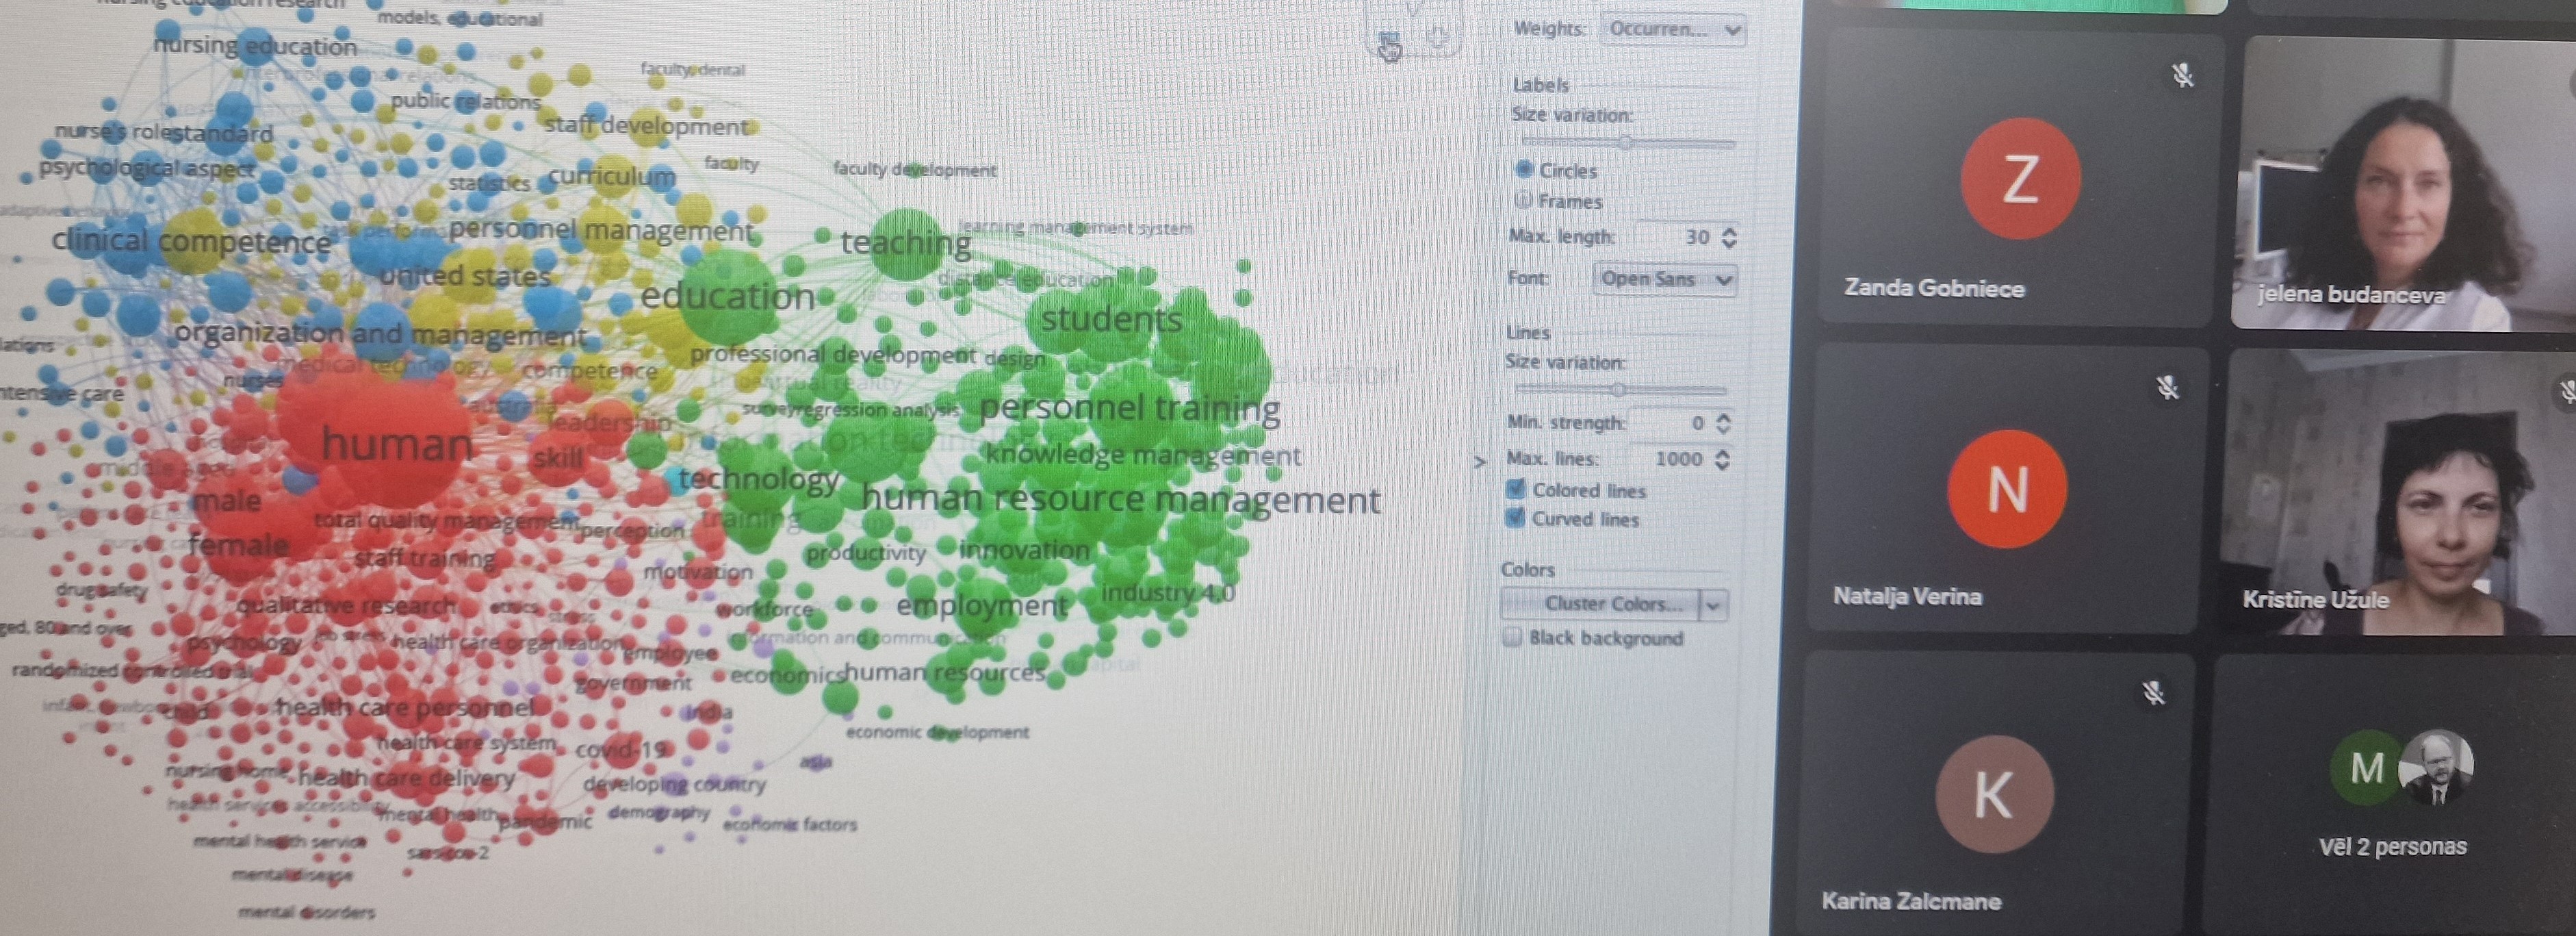Increase Max. lines using the stepper arrows
The image size is (2576, 936).
[1722, 452]
